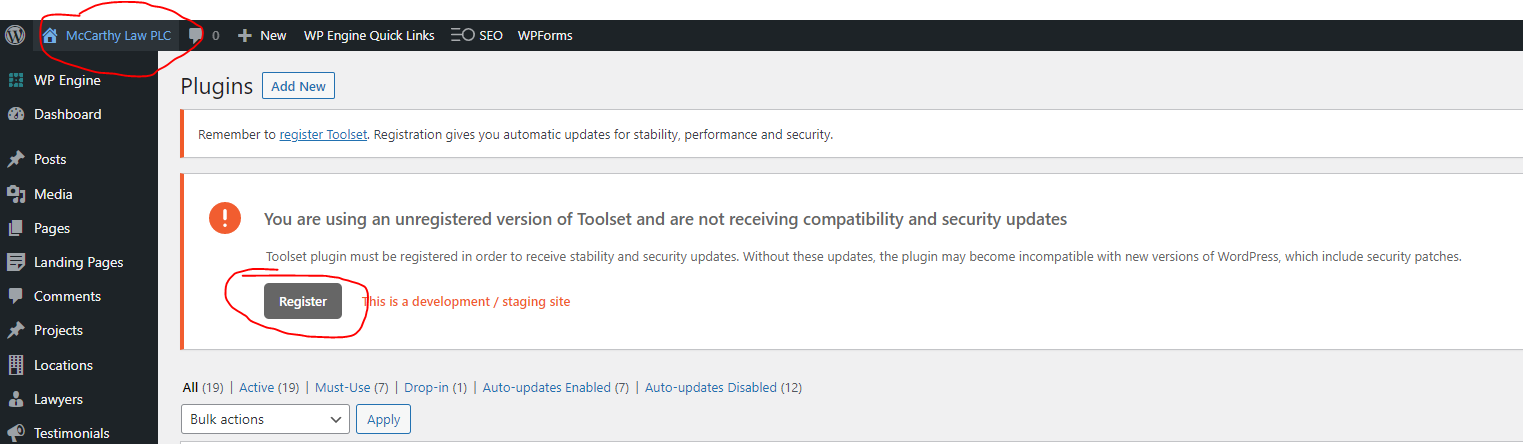Click the plus icon next to New
The width and height of the screenshot is (1523, 444).
[x=245, y=35]
